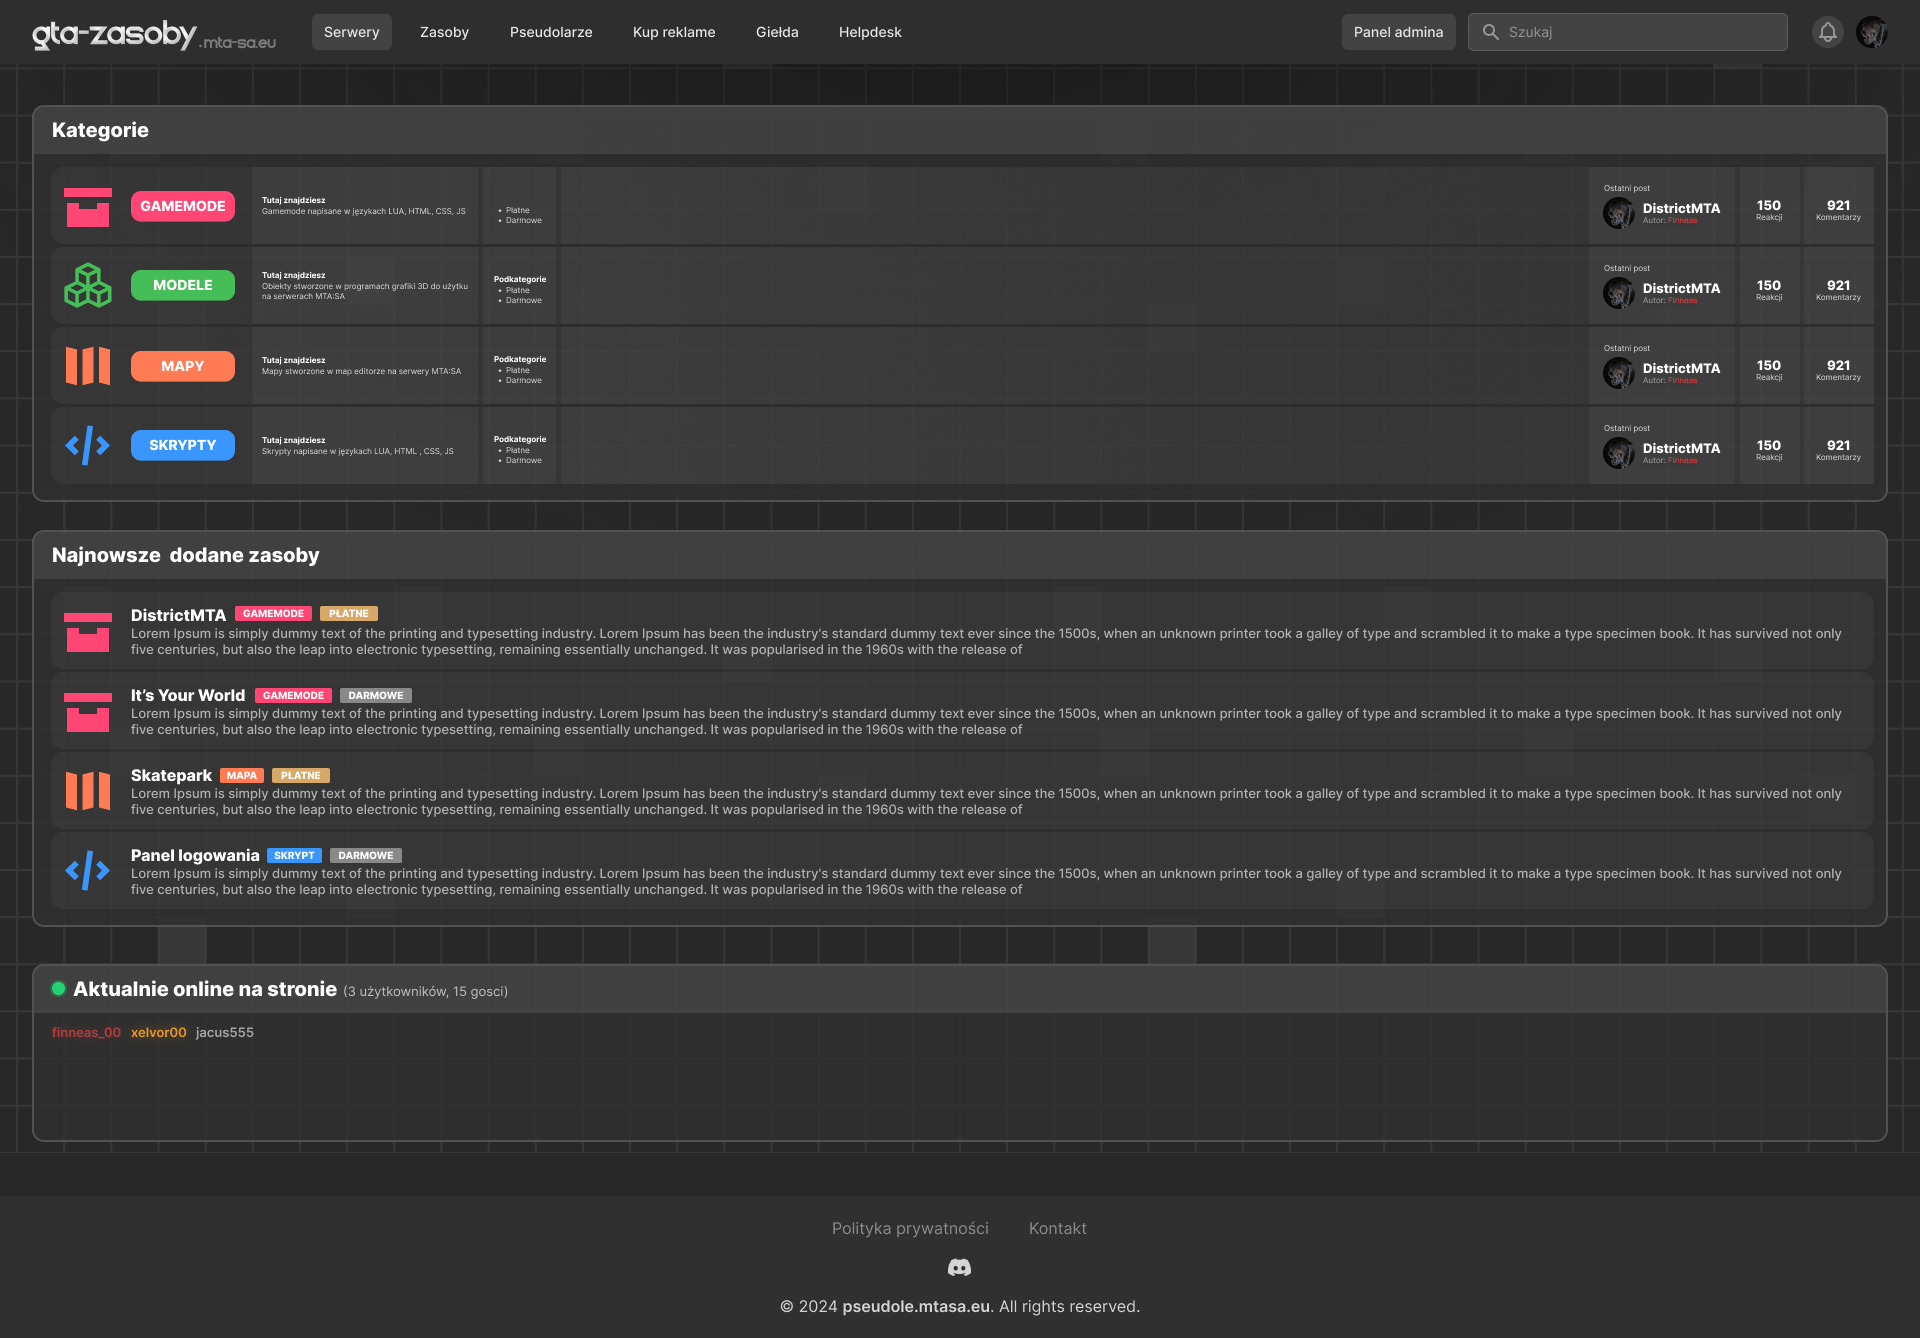1920x1338 pixels.
Task: Click the Panel logowania code icon
Action: point(88,871)
